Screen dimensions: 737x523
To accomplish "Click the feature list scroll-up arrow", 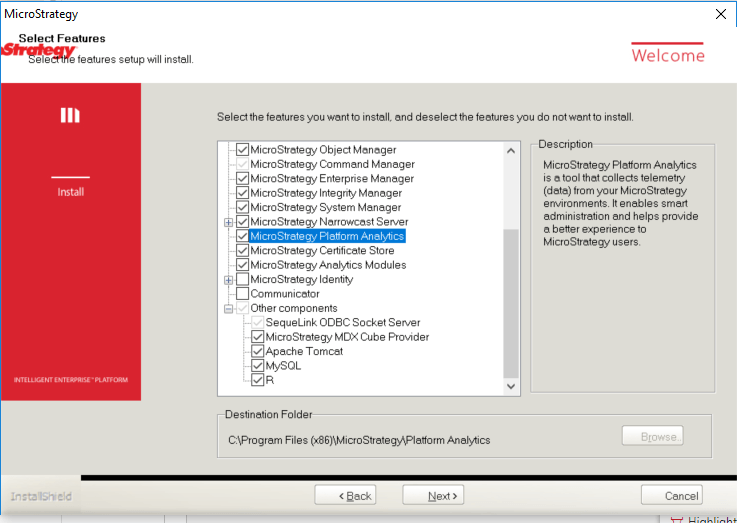I will pyautogui.click(x=511, y=151).
